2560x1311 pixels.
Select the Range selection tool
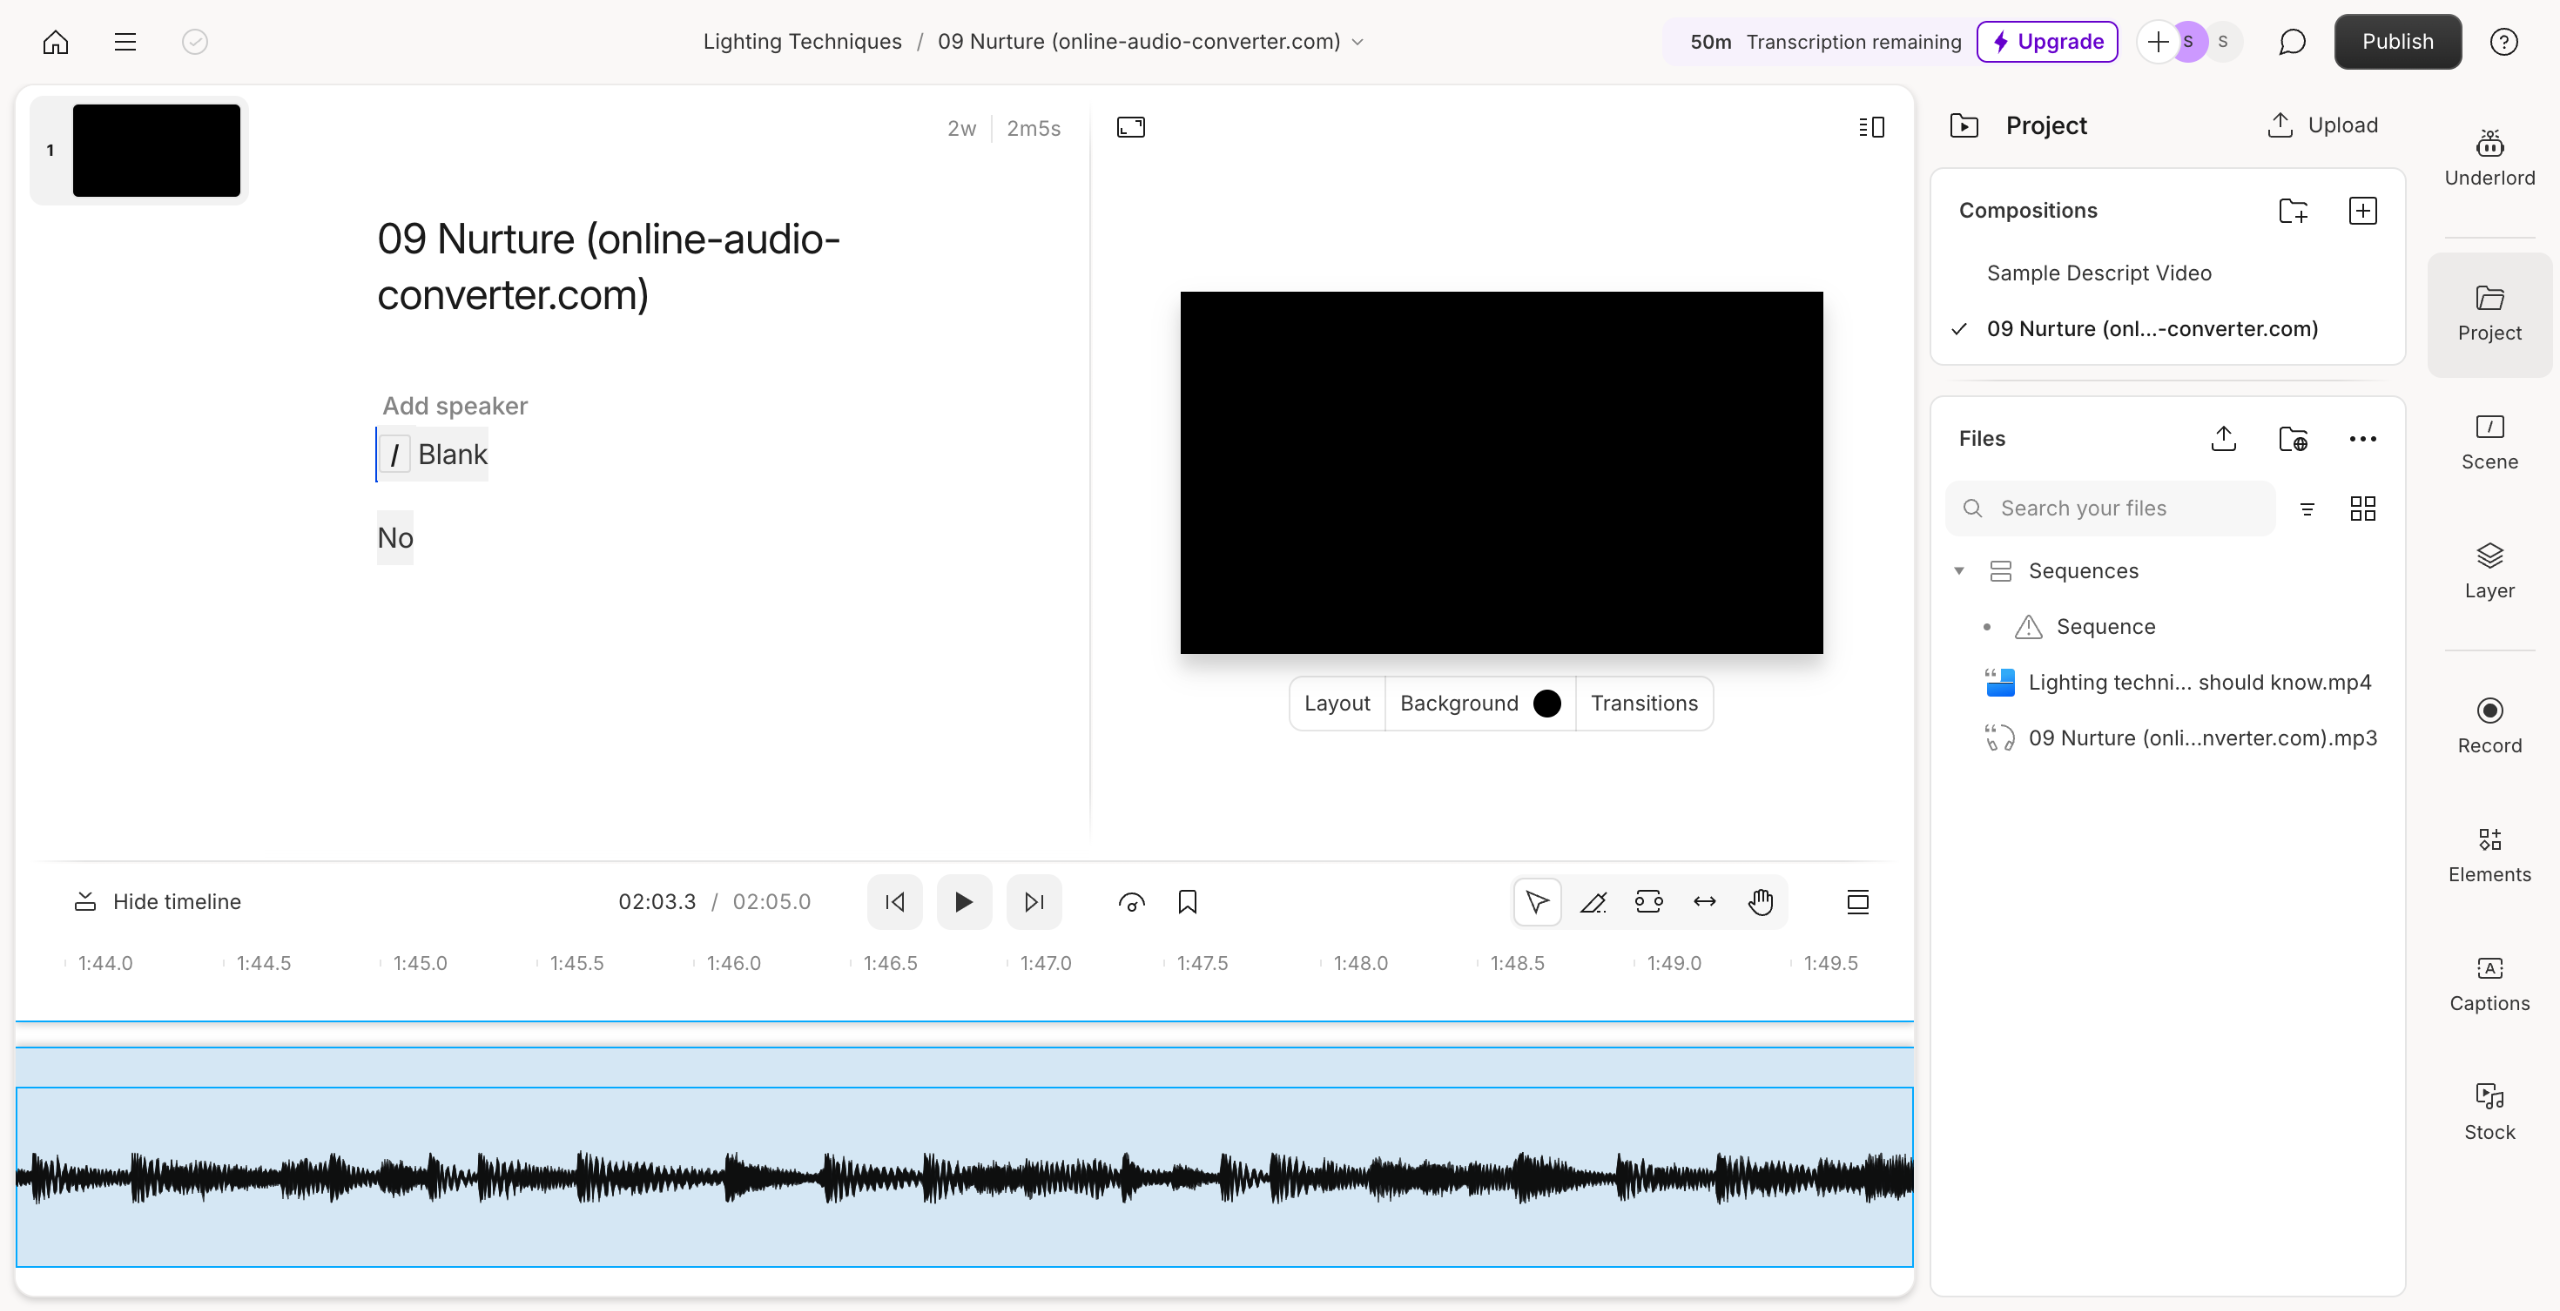1648,902
